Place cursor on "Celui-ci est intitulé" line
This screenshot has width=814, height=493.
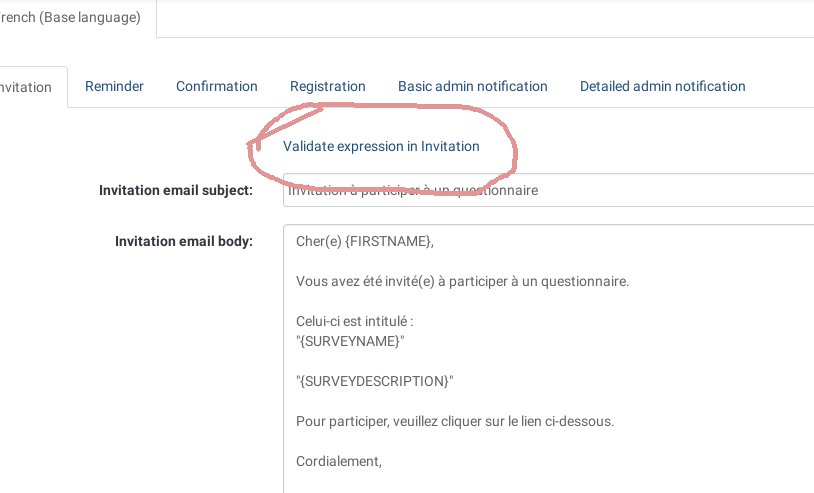tap(355, 321)
